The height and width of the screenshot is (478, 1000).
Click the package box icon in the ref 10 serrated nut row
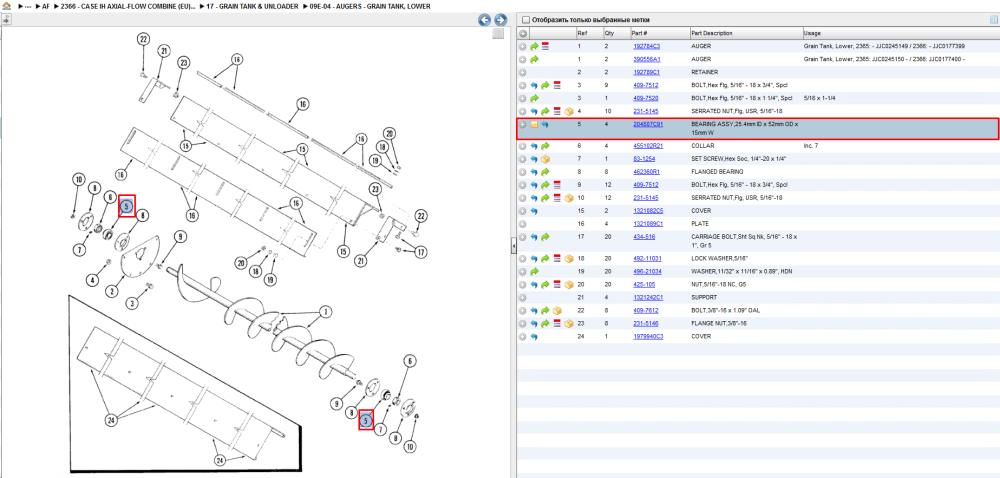568,198
